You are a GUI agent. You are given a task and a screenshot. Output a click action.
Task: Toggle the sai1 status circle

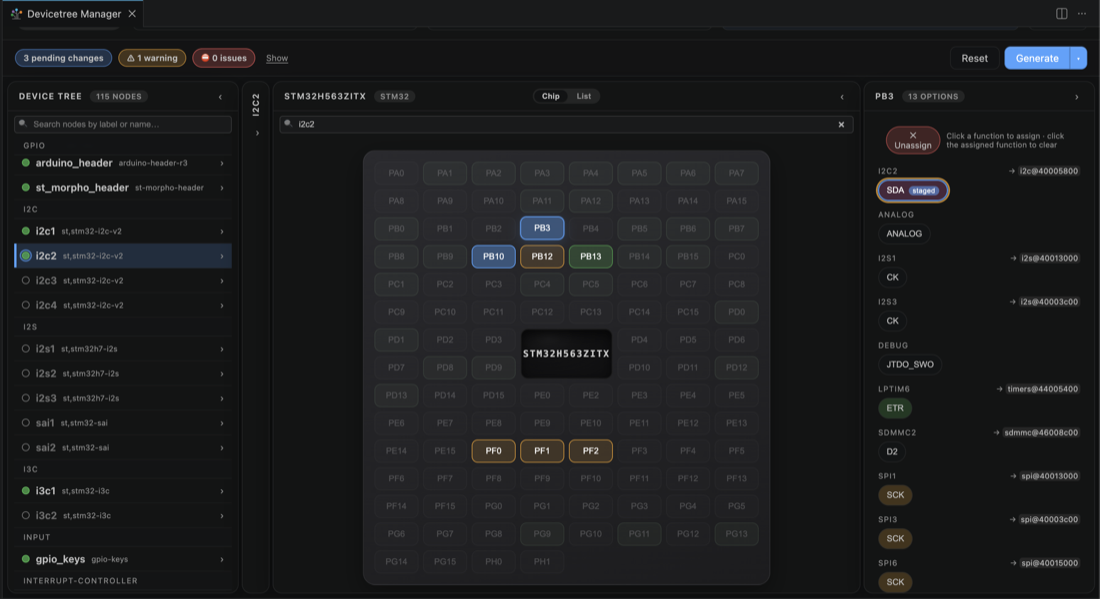pos(26,423)
